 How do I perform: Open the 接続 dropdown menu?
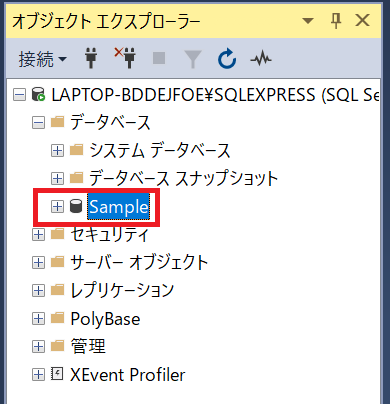[x=42, y=59]
